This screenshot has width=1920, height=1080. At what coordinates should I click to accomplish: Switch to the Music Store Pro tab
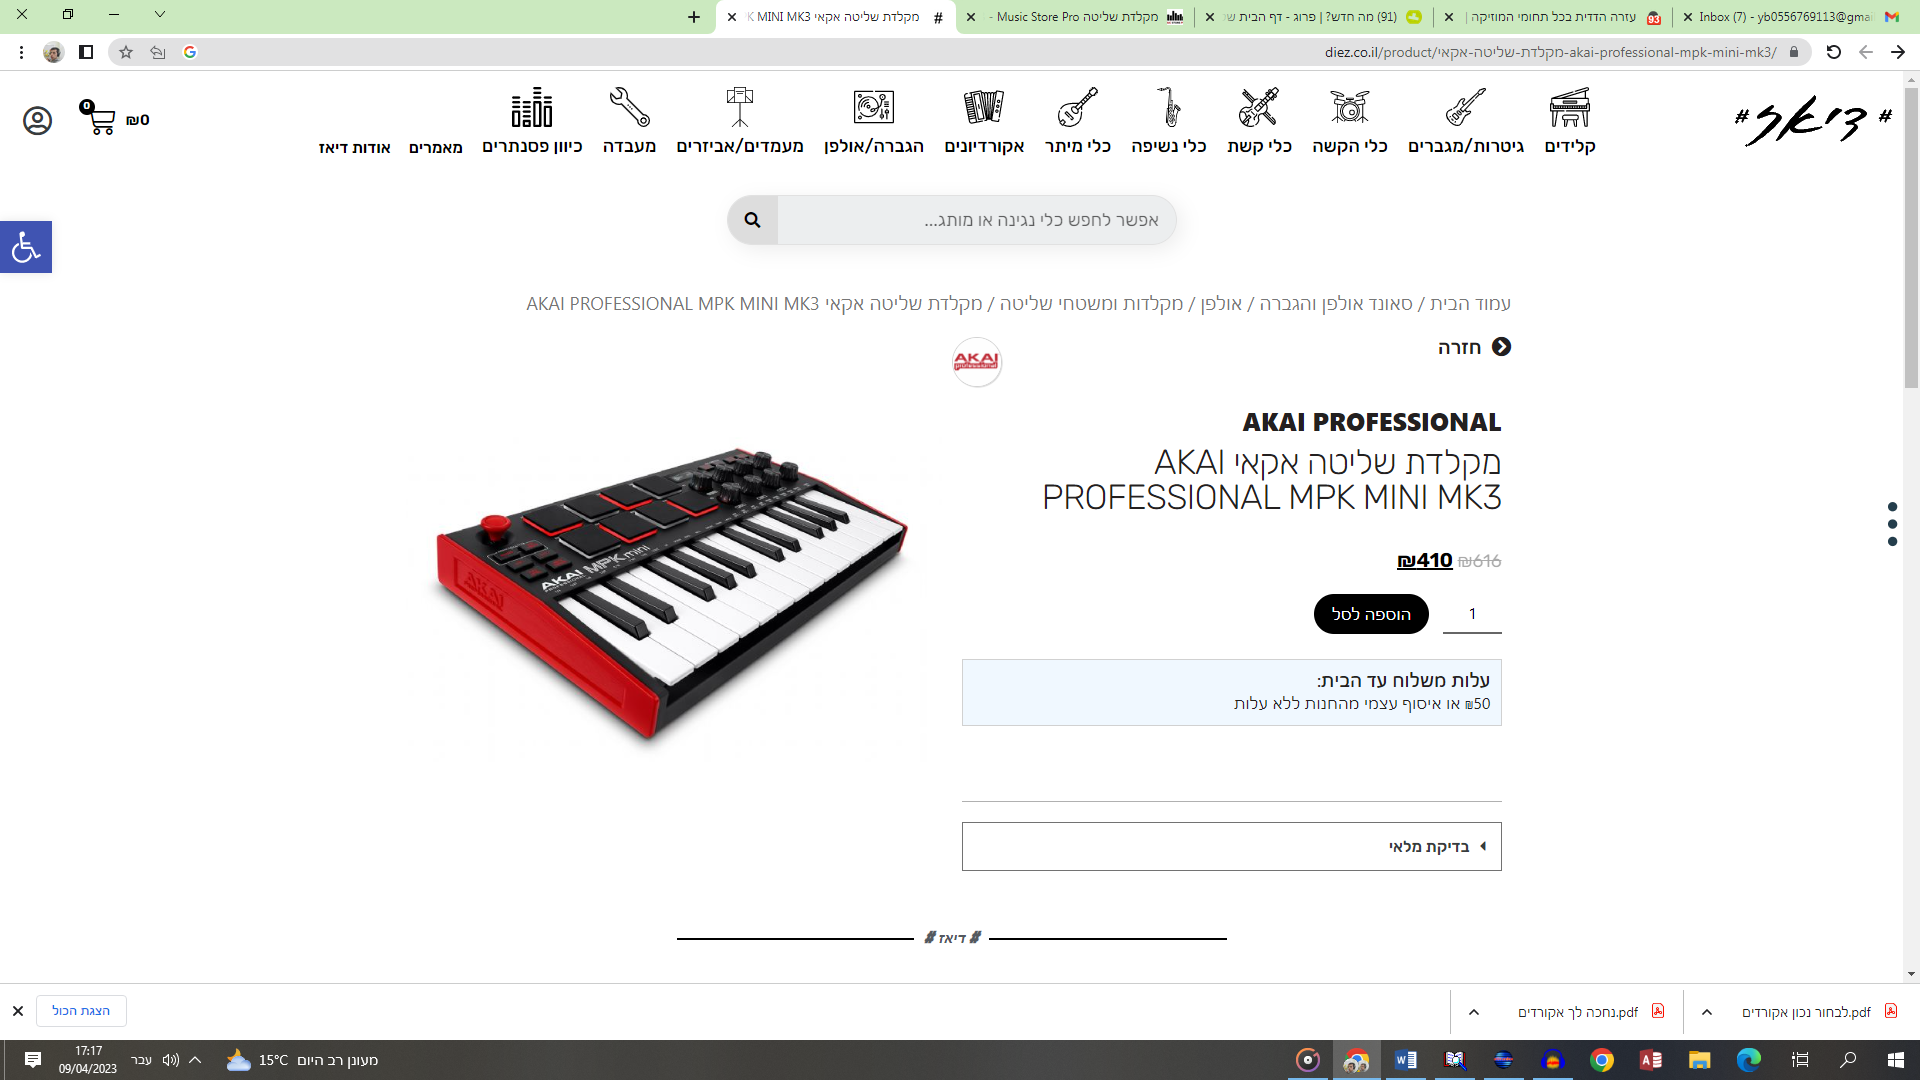(1075, 17)
